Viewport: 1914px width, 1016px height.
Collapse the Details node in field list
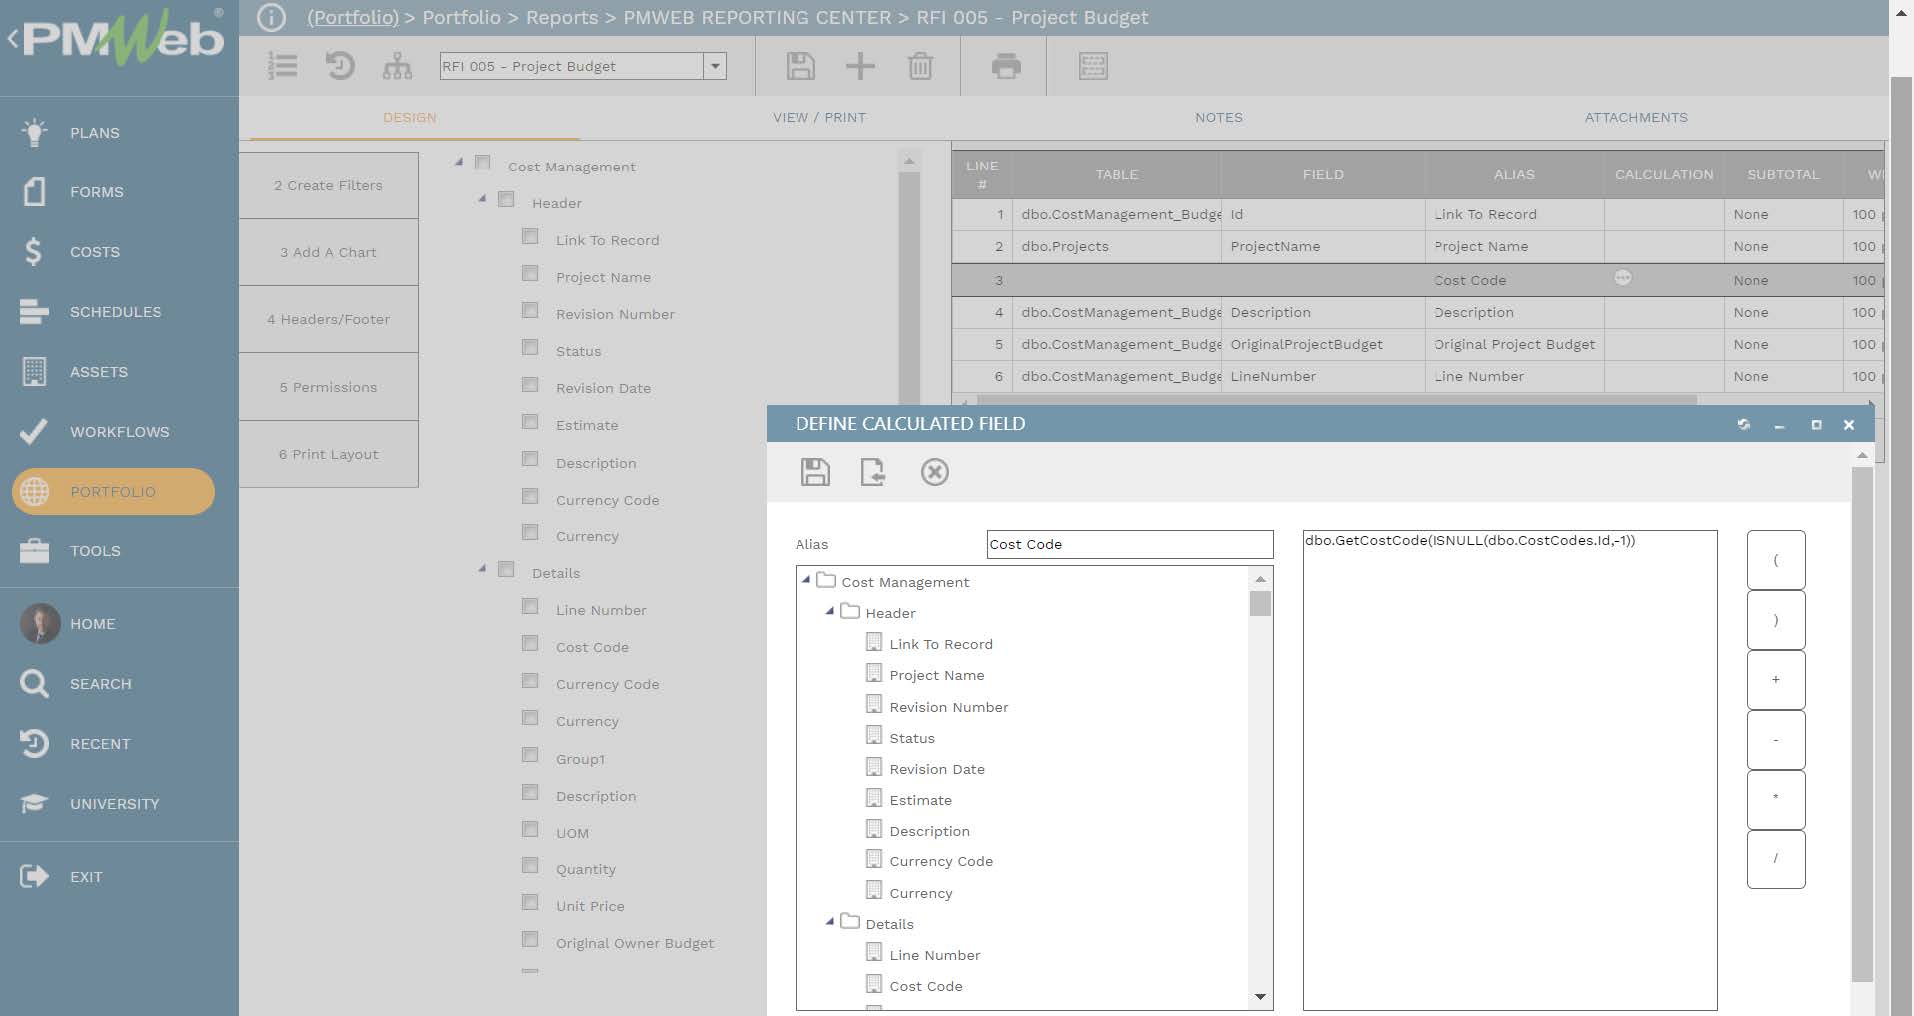pos(482,569)
